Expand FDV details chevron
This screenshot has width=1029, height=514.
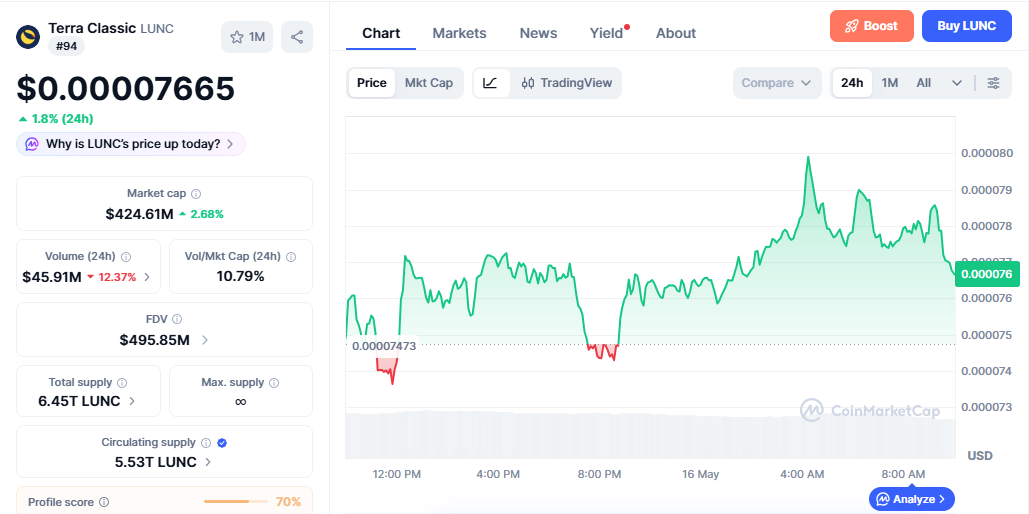[205, 340]
